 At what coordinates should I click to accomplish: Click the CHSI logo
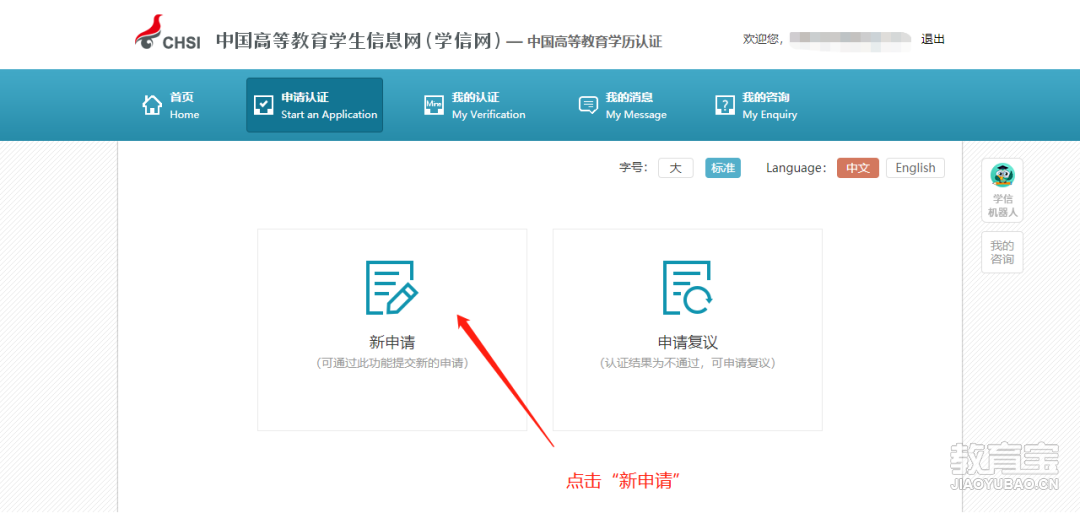coord(167,32)
